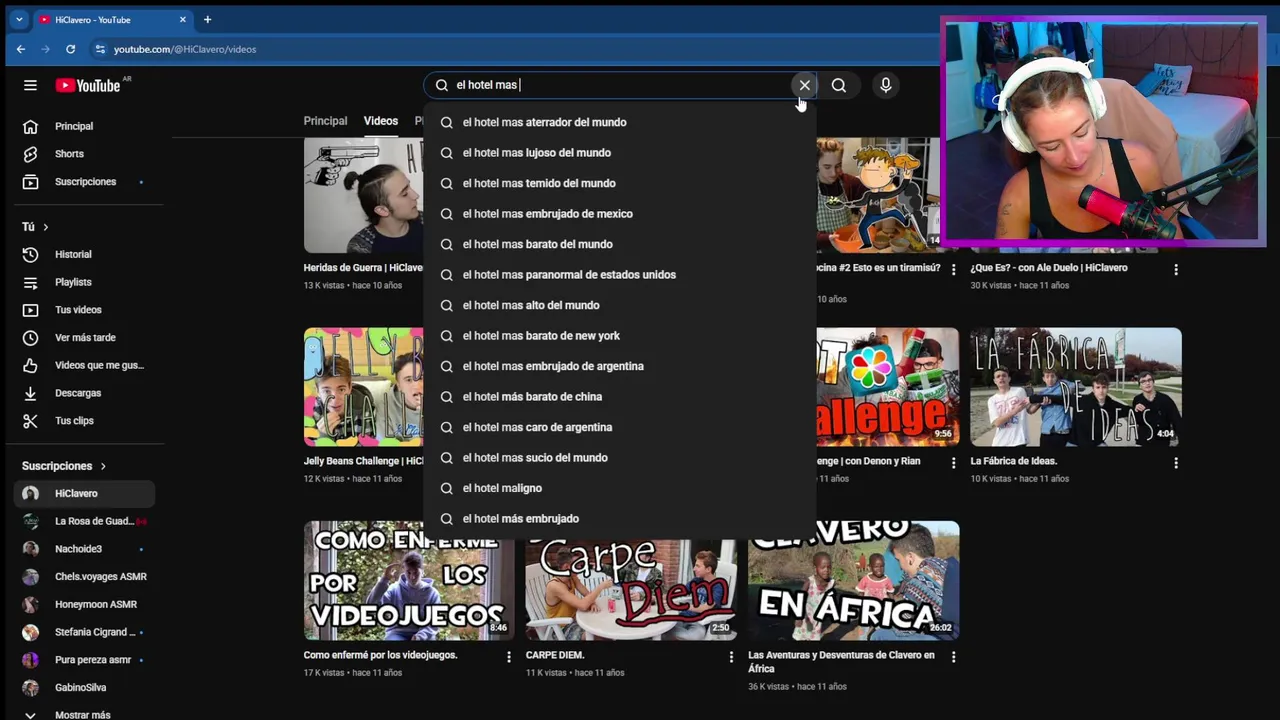Choose suggestion 'el hotel maligno'
Screen dimensions: 1280x720
click(x=620, y=488)
